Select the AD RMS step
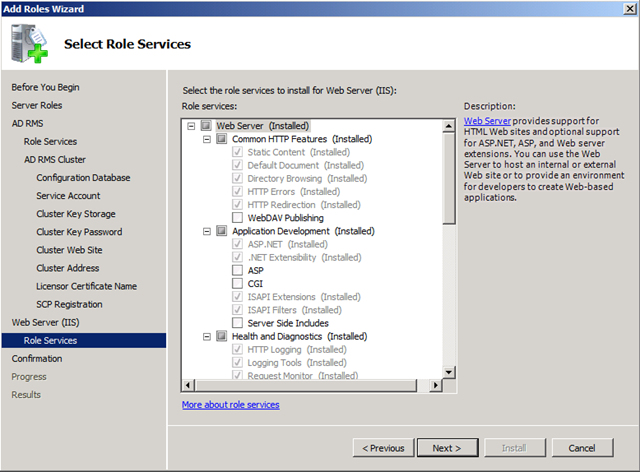Image resolution: width=640 pixels, height=472 pixels. [27, 123]
